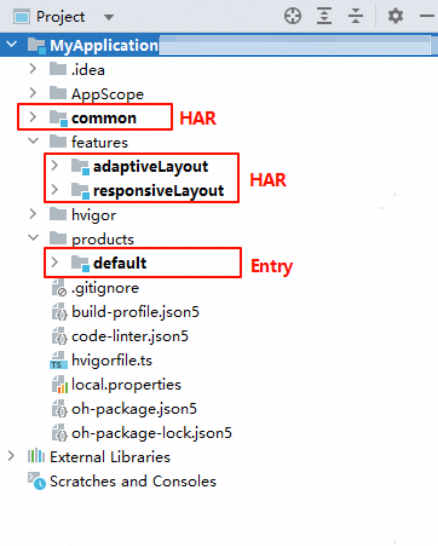Expand the responsiveLayout module chevron

(55, 190)
